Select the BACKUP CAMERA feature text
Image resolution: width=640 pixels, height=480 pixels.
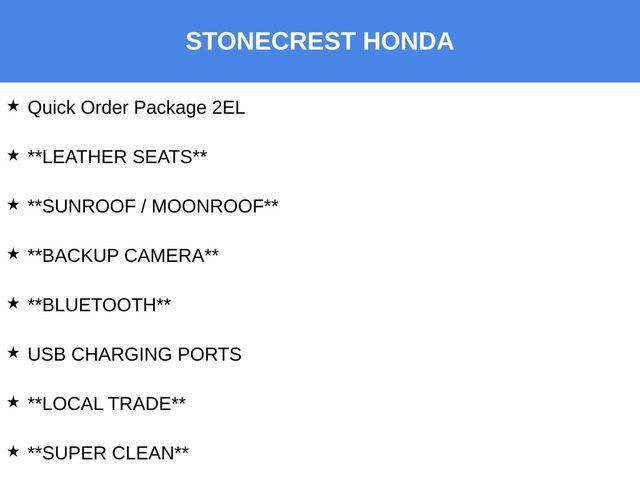pyautogui.click(x=123, y=256)
